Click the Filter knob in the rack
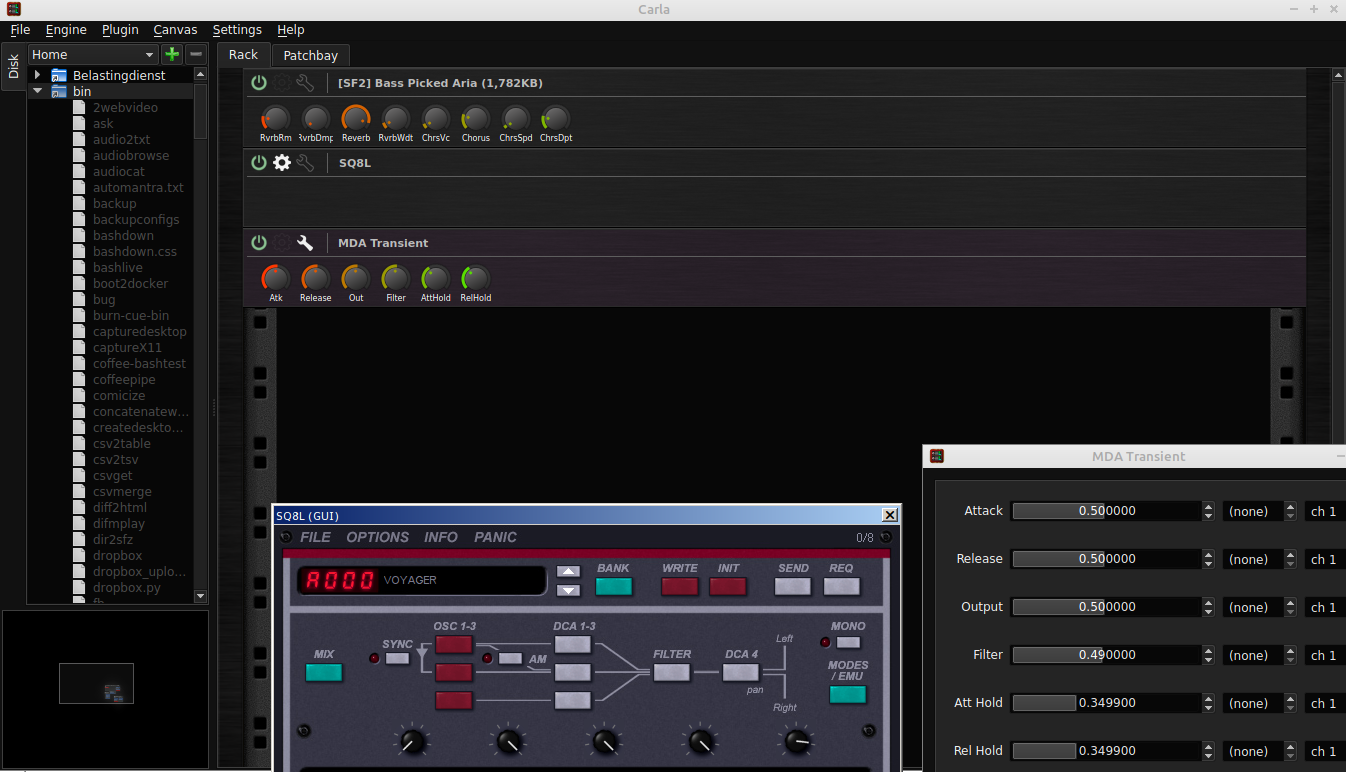Screen dimensions: 1346x772 pos(396,279)
